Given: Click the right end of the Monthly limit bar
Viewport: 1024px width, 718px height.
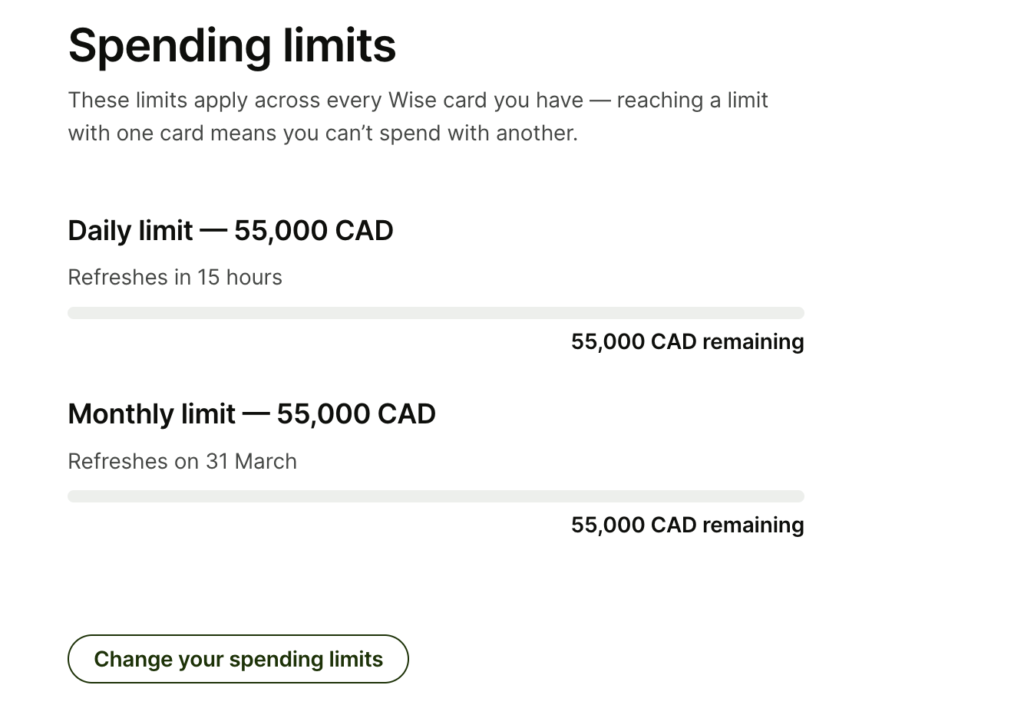Looking at the screenshot, I should 799,497.
